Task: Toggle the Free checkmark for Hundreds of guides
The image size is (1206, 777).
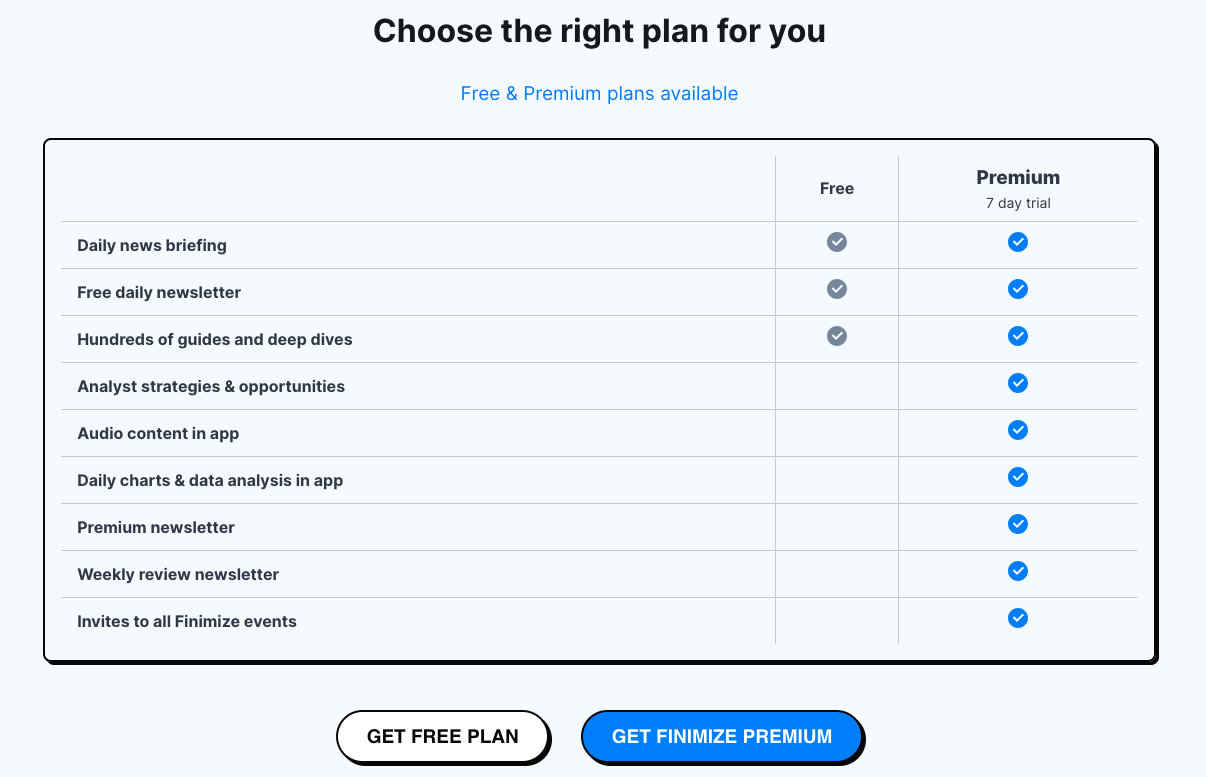Action: (836, 336)
